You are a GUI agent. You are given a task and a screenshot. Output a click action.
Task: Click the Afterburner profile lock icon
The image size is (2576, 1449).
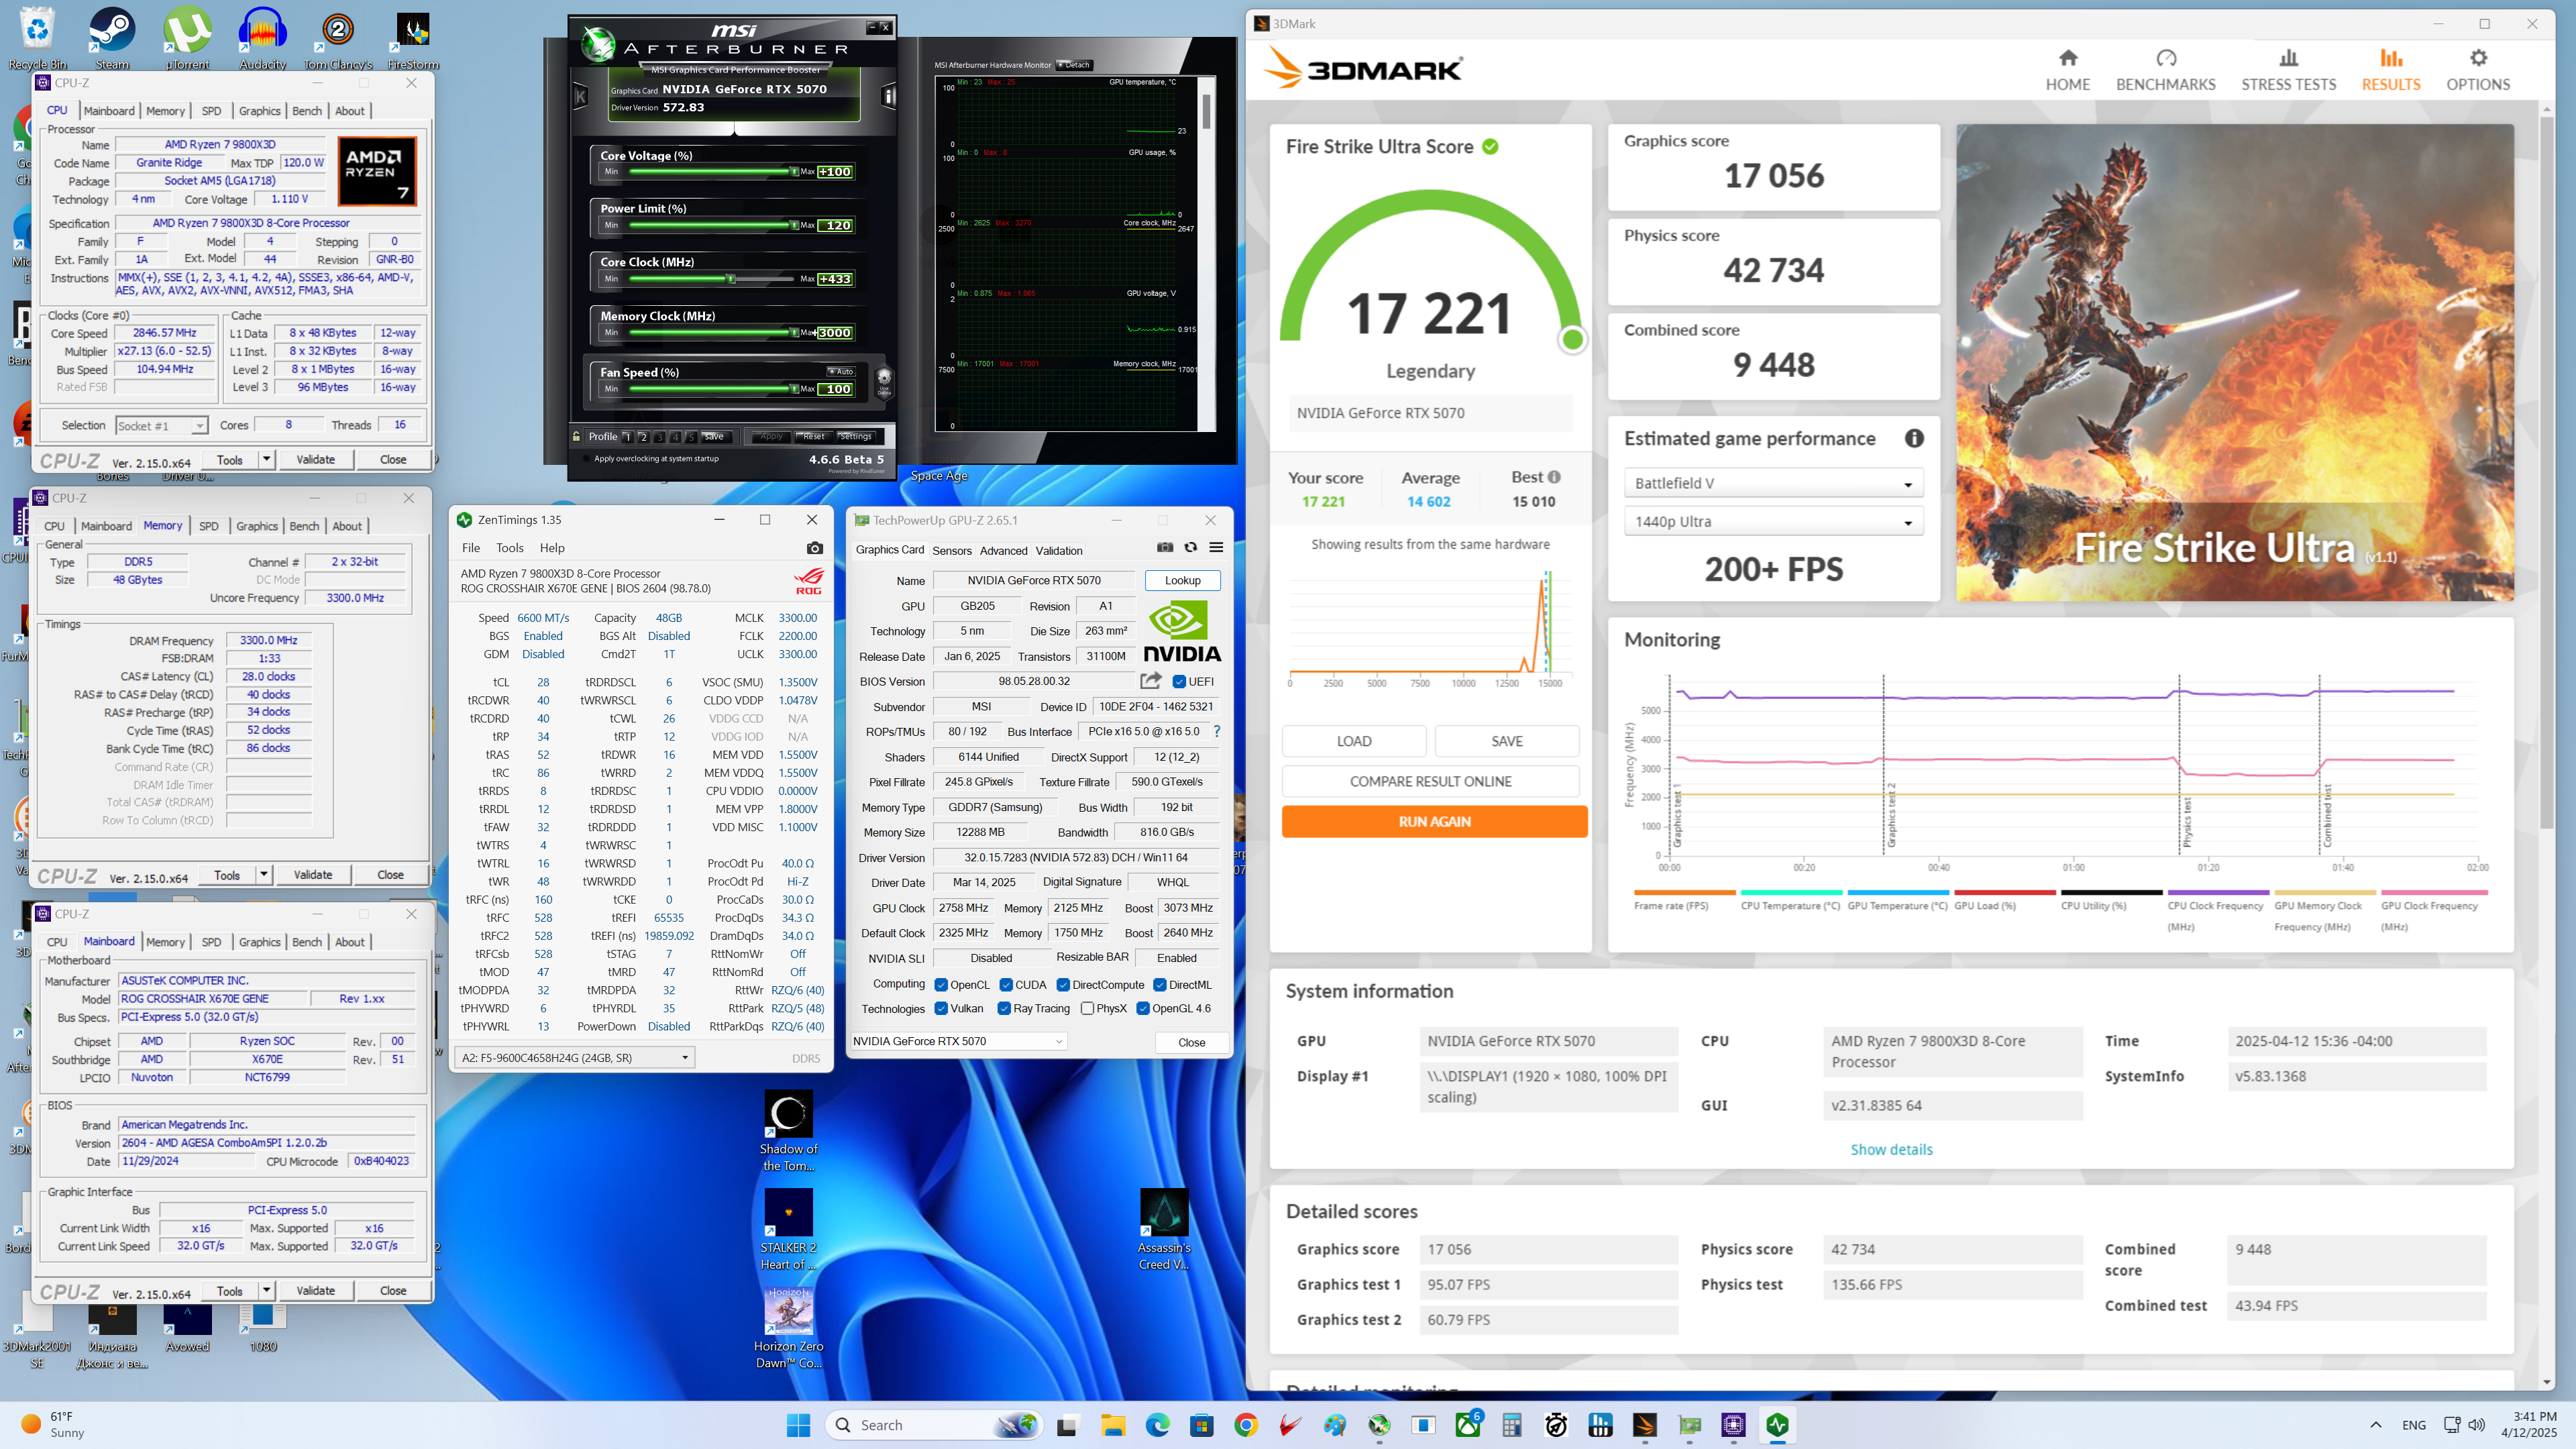(x=576, y=436)
